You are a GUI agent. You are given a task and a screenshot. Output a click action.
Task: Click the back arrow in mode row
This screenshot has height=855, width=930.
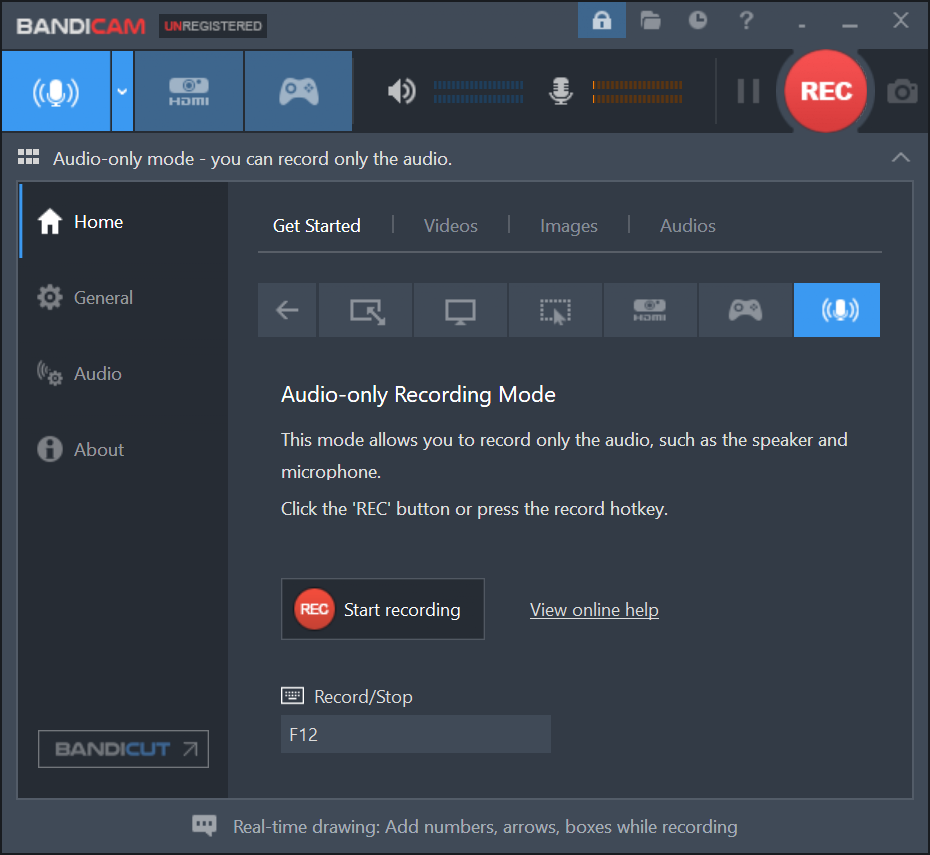pos(287,310)
